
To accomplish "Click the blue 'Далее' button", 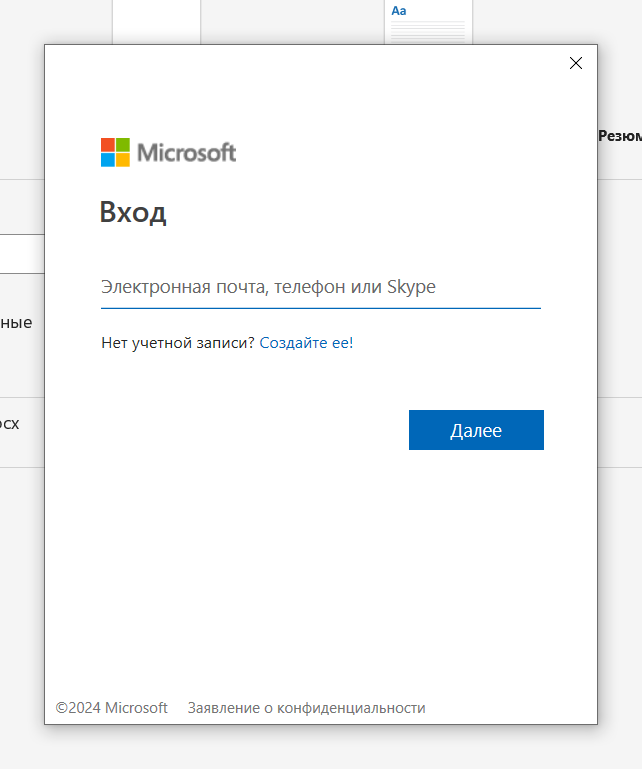I will pyautogui.click(x=476, y=430).
